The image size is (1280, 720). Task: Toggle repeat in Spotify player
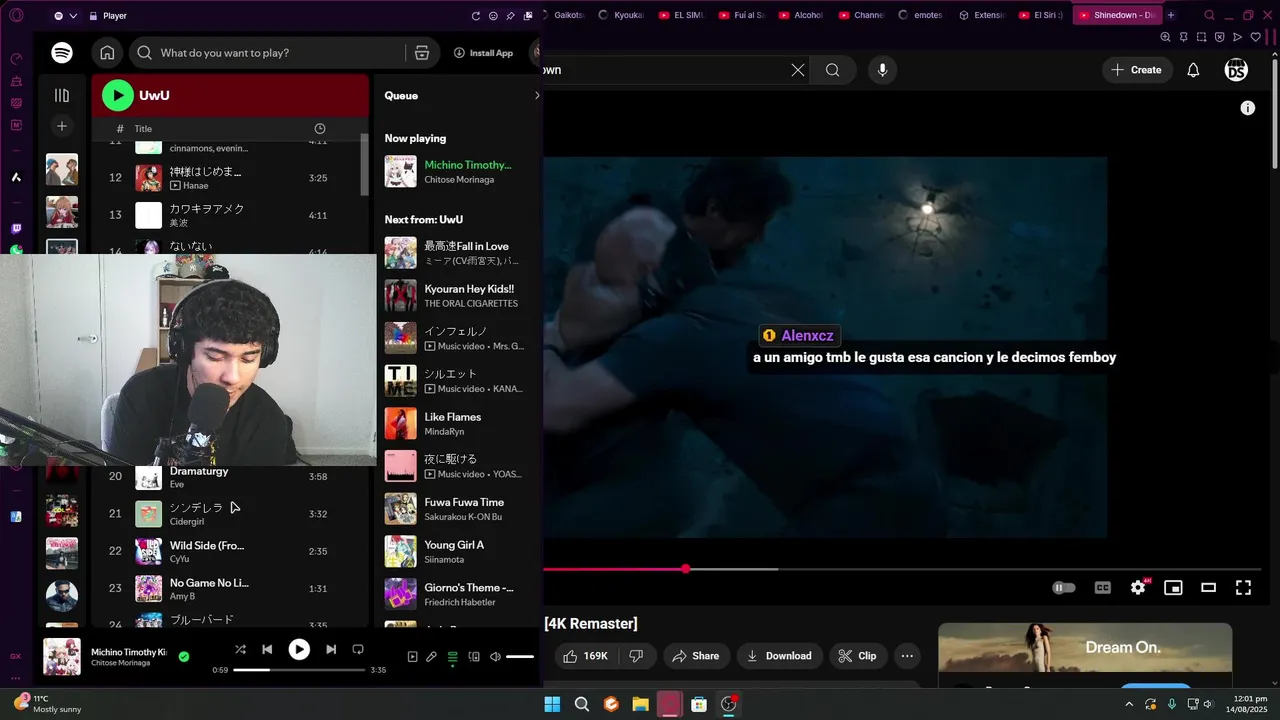(358, 649)
